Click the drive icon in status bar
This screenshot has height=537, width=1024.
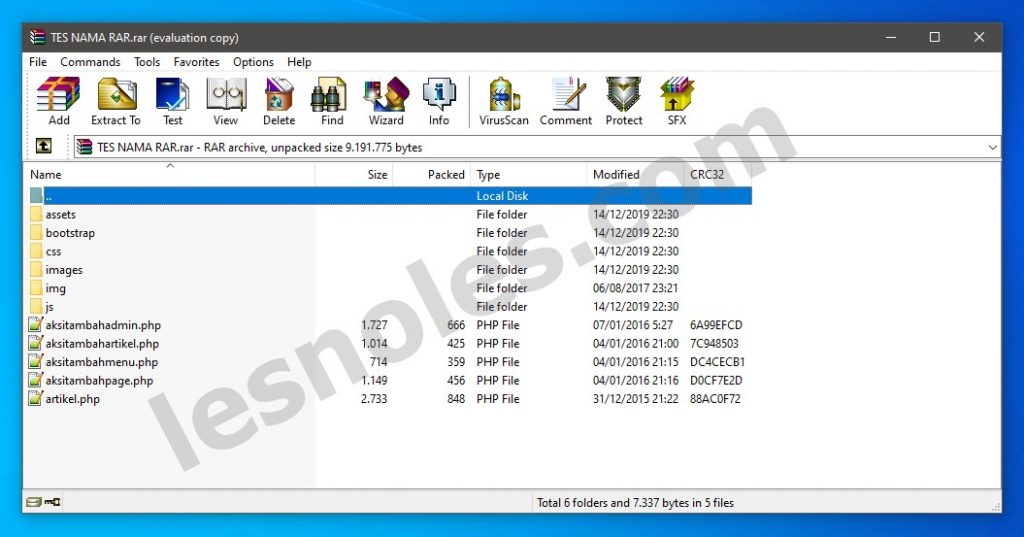coord(33,502)
